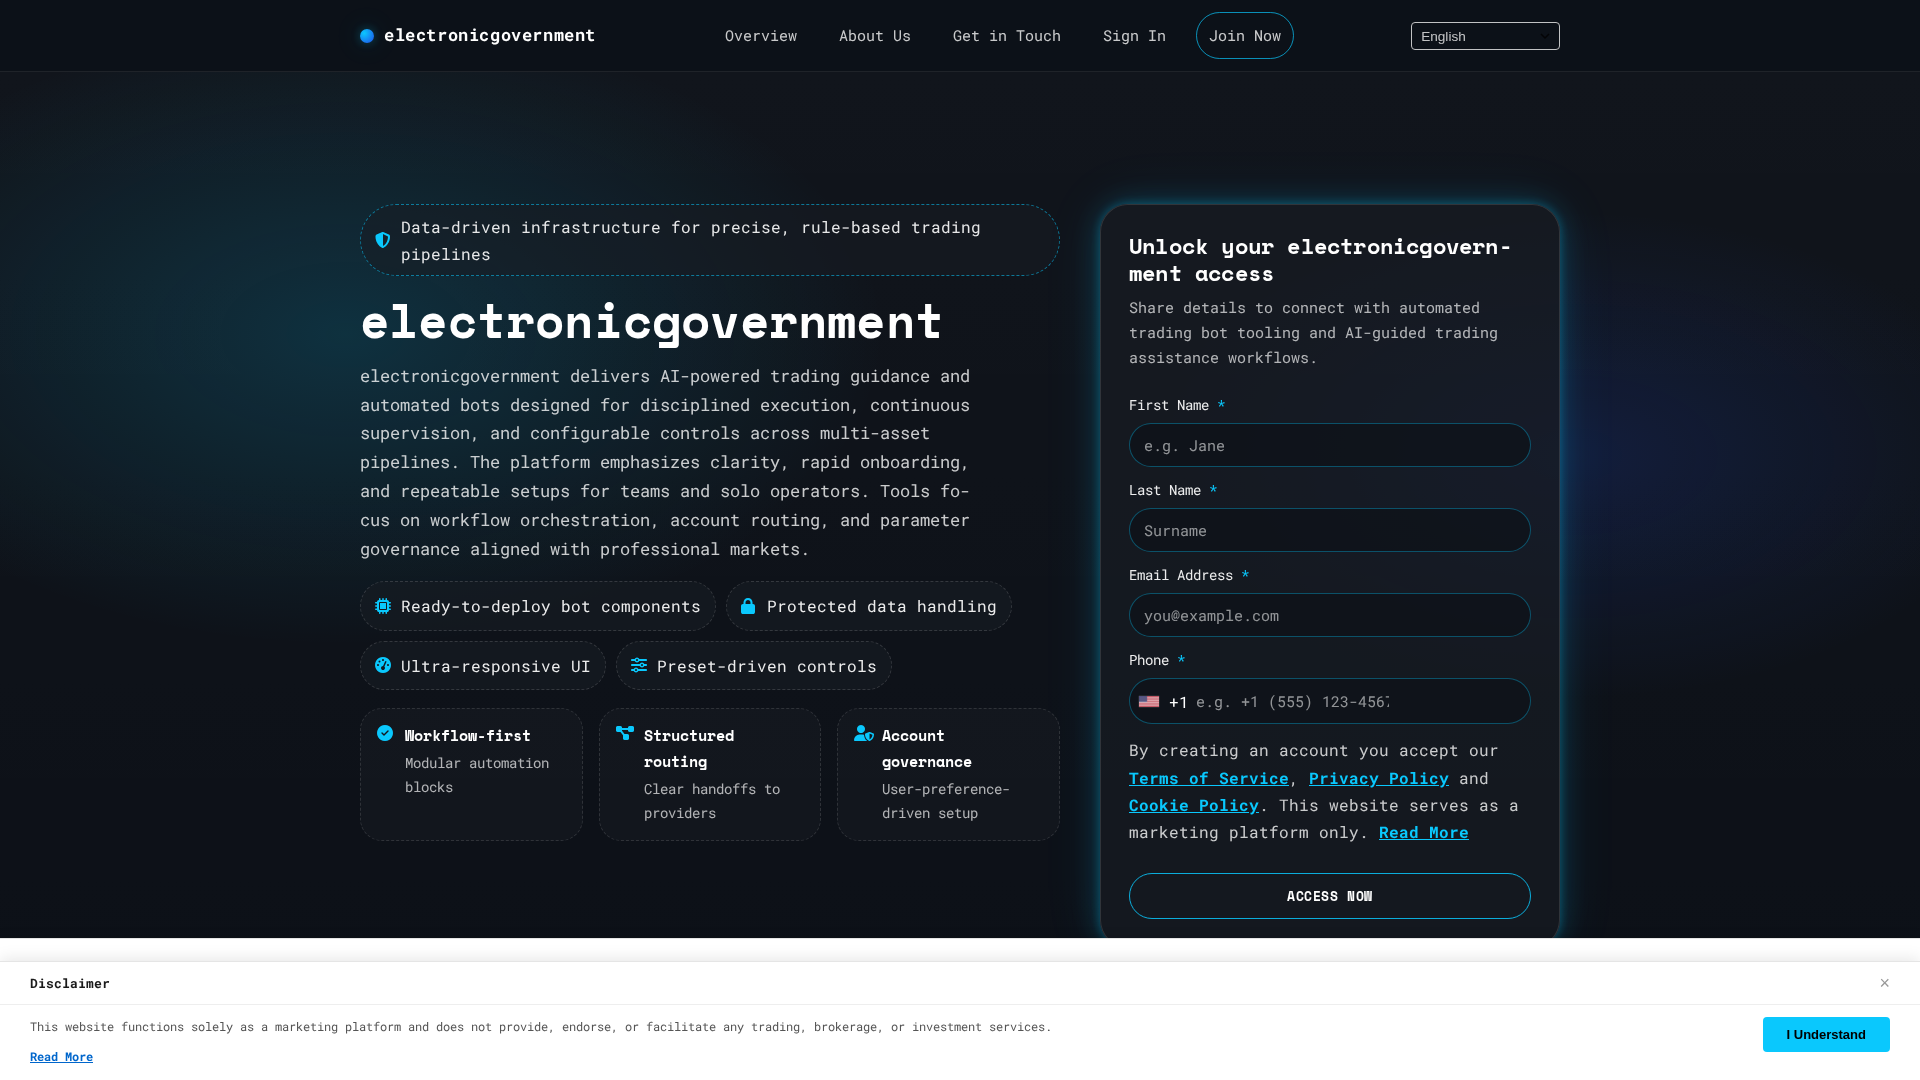Open the Privacy Policy link
The image size is (1920, 1080).
coord(1379,778)
